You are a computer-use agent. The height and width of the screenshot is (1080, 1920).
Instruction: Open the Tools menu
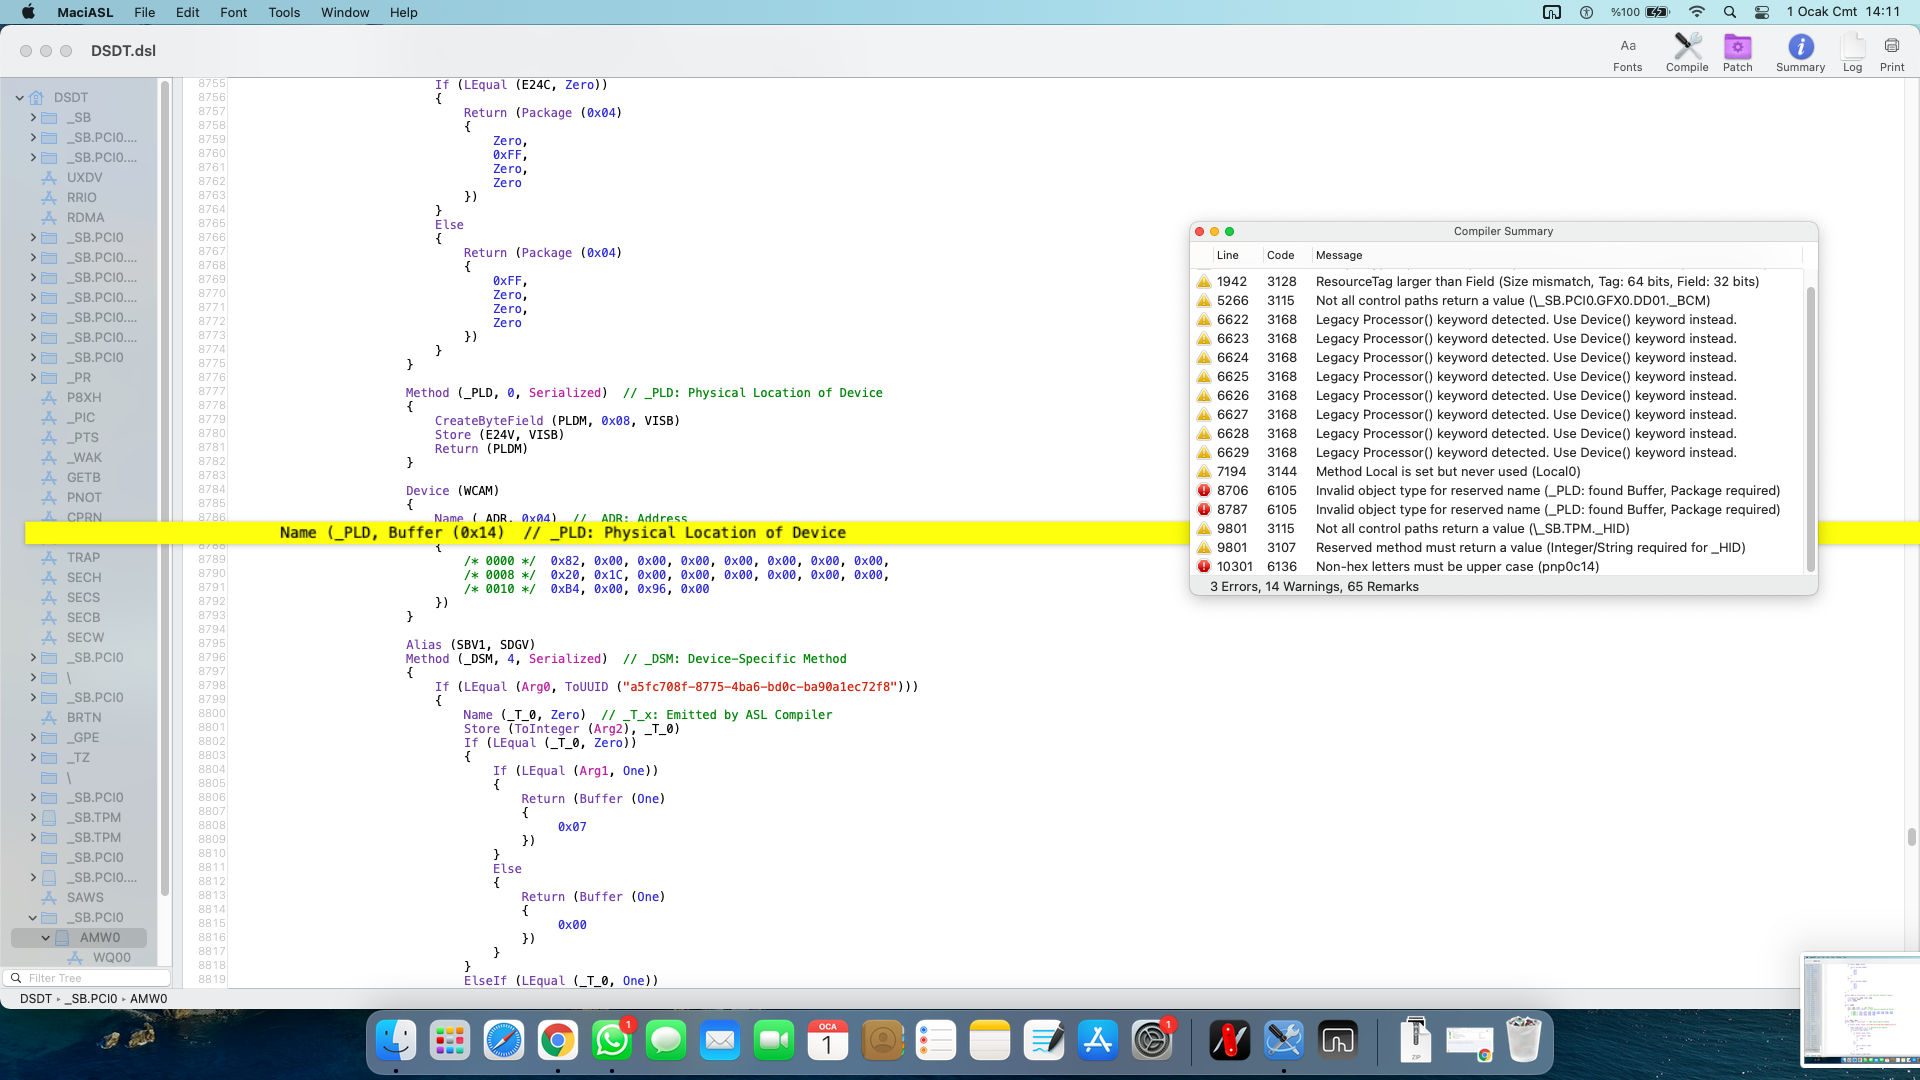284,12
